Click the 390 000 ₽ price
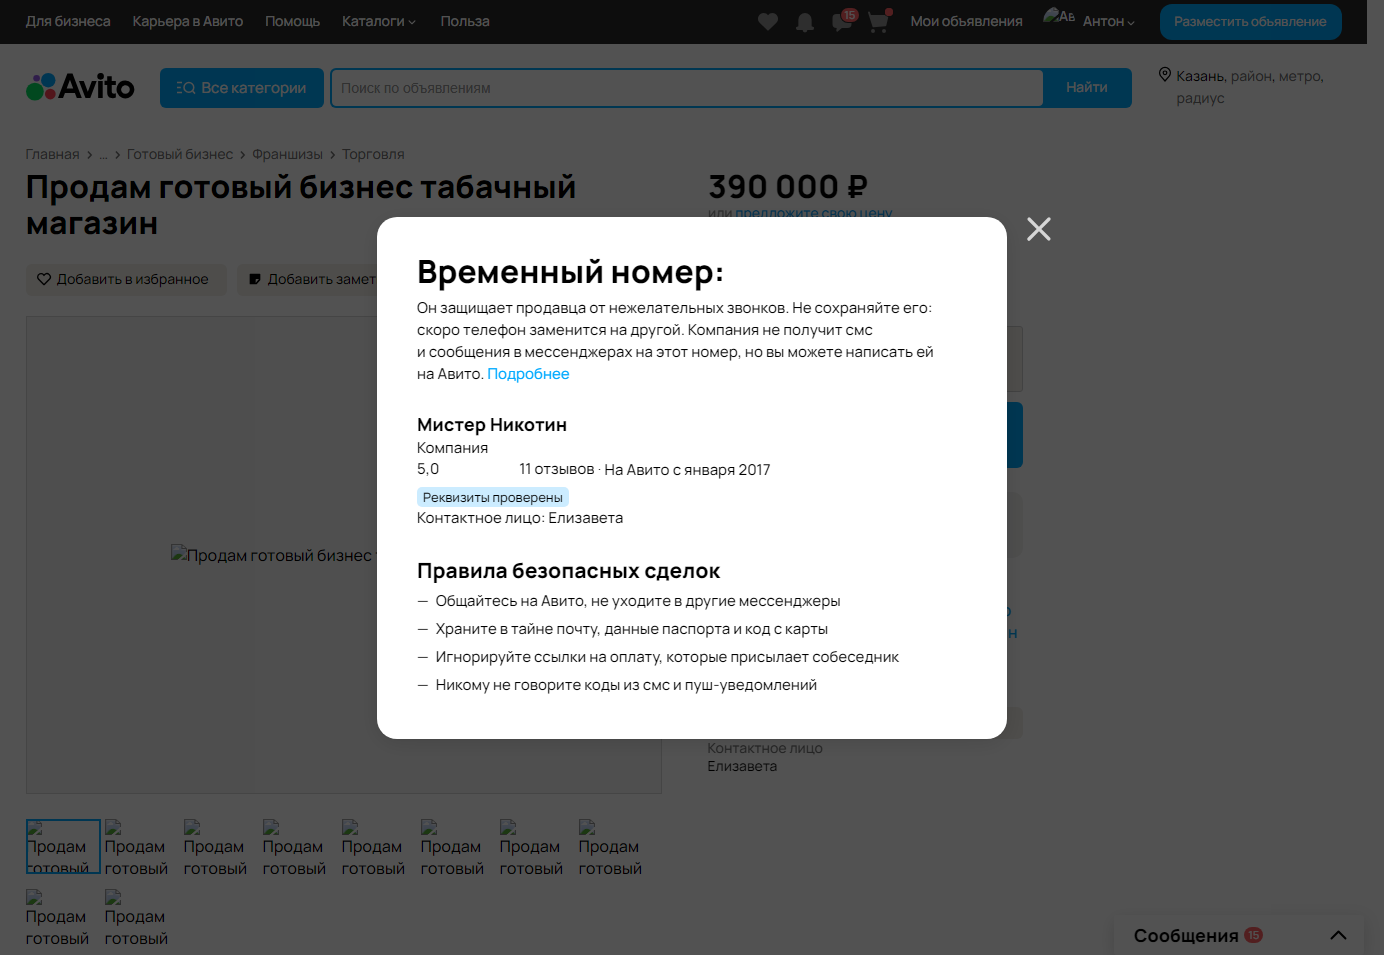Image resolution: width=1384 pixels, height=955 pixels. [x=788, y=186]
